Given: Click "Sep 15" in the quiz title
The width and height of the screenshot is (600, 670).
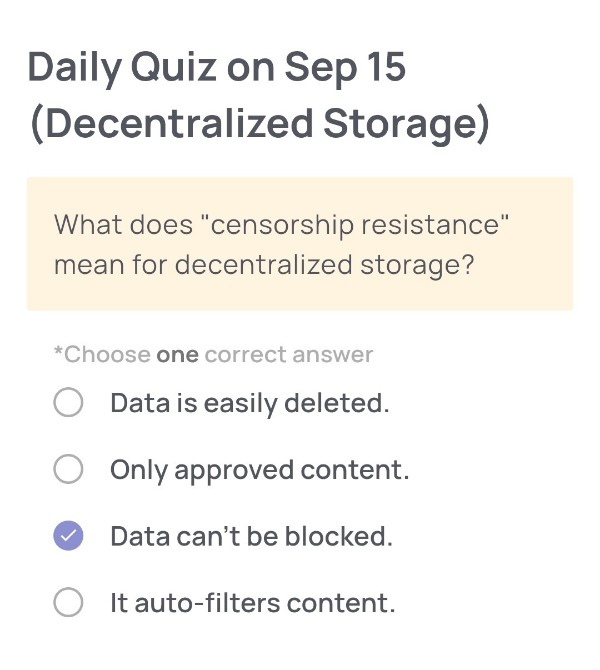Looking at the screenshot, I should point(344,67).
